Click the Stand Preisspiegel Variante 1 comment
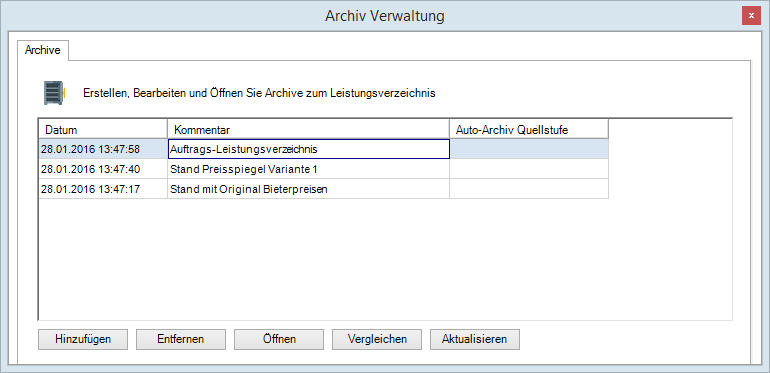The height and width of the screenshot is (373, 770). (x=308, y=169)
